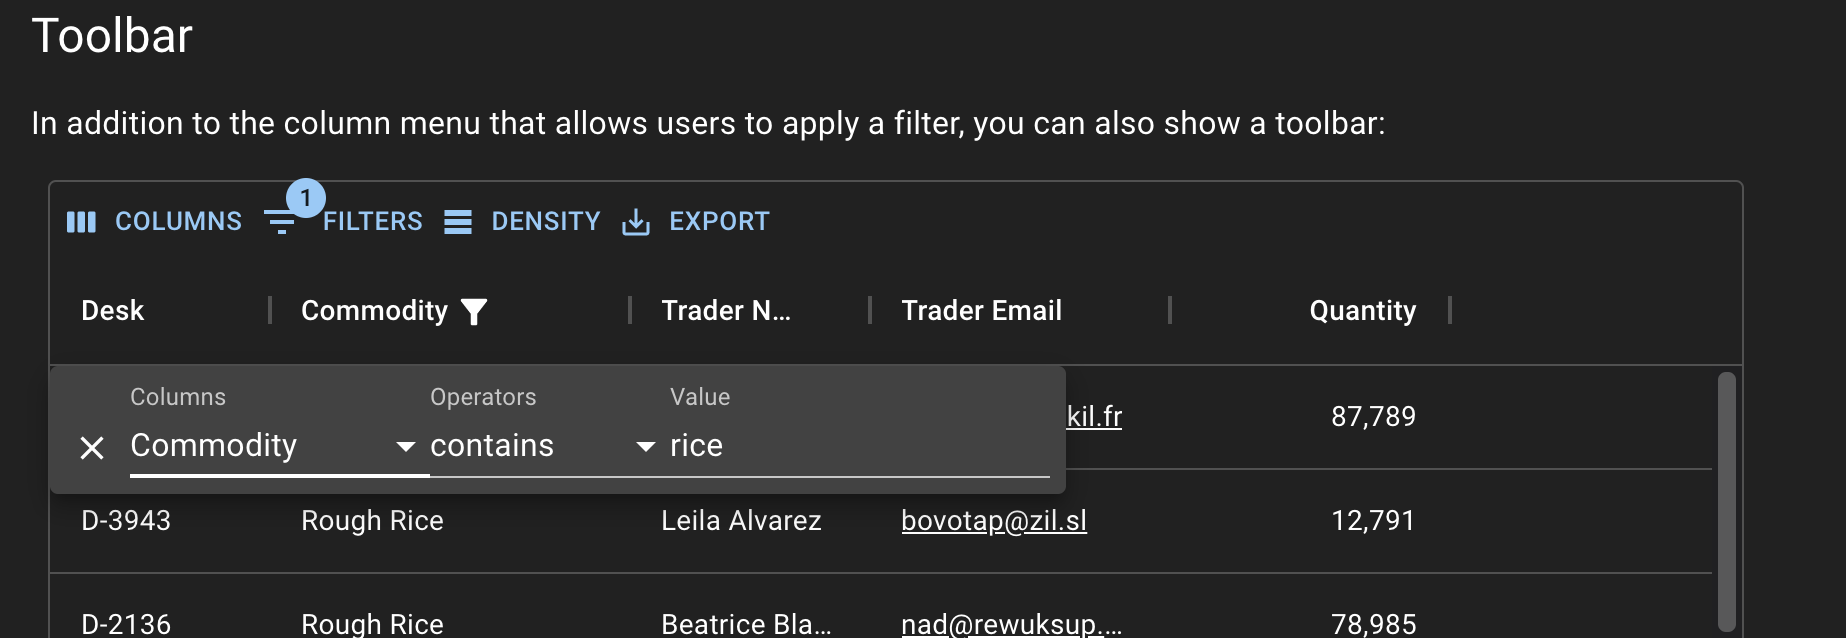Click the Density lines icon
The height and width of the screenshot is (638, 1846).
pyautogui.click(x=458, y=222)
